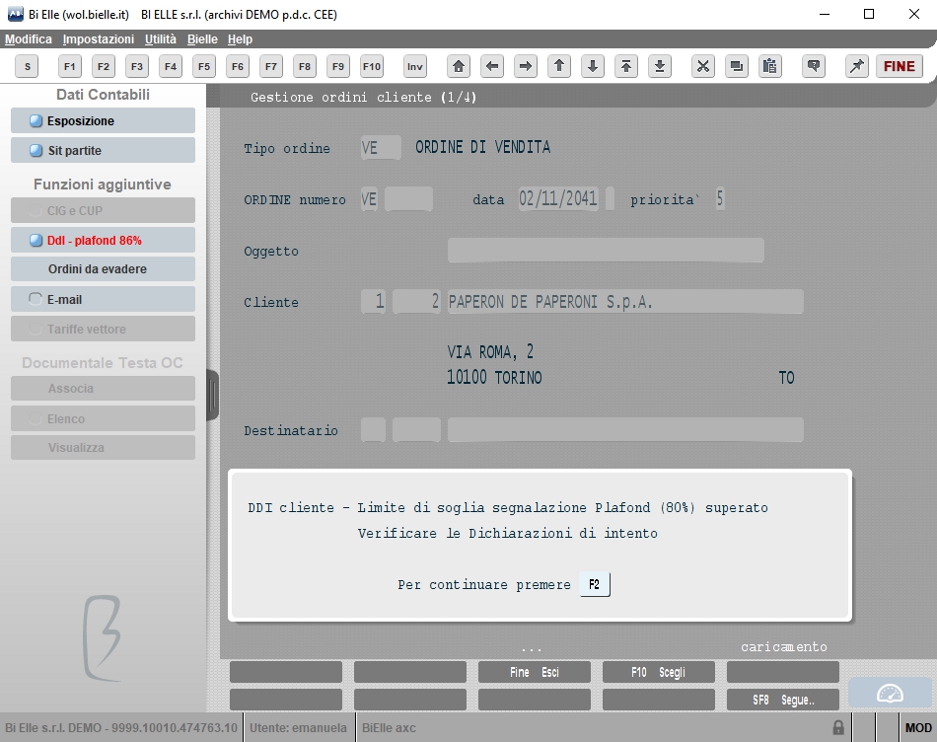This screenshot has height=742, width=937.
Task: Click the F5 toolbar key
Action: click(204, 66)
